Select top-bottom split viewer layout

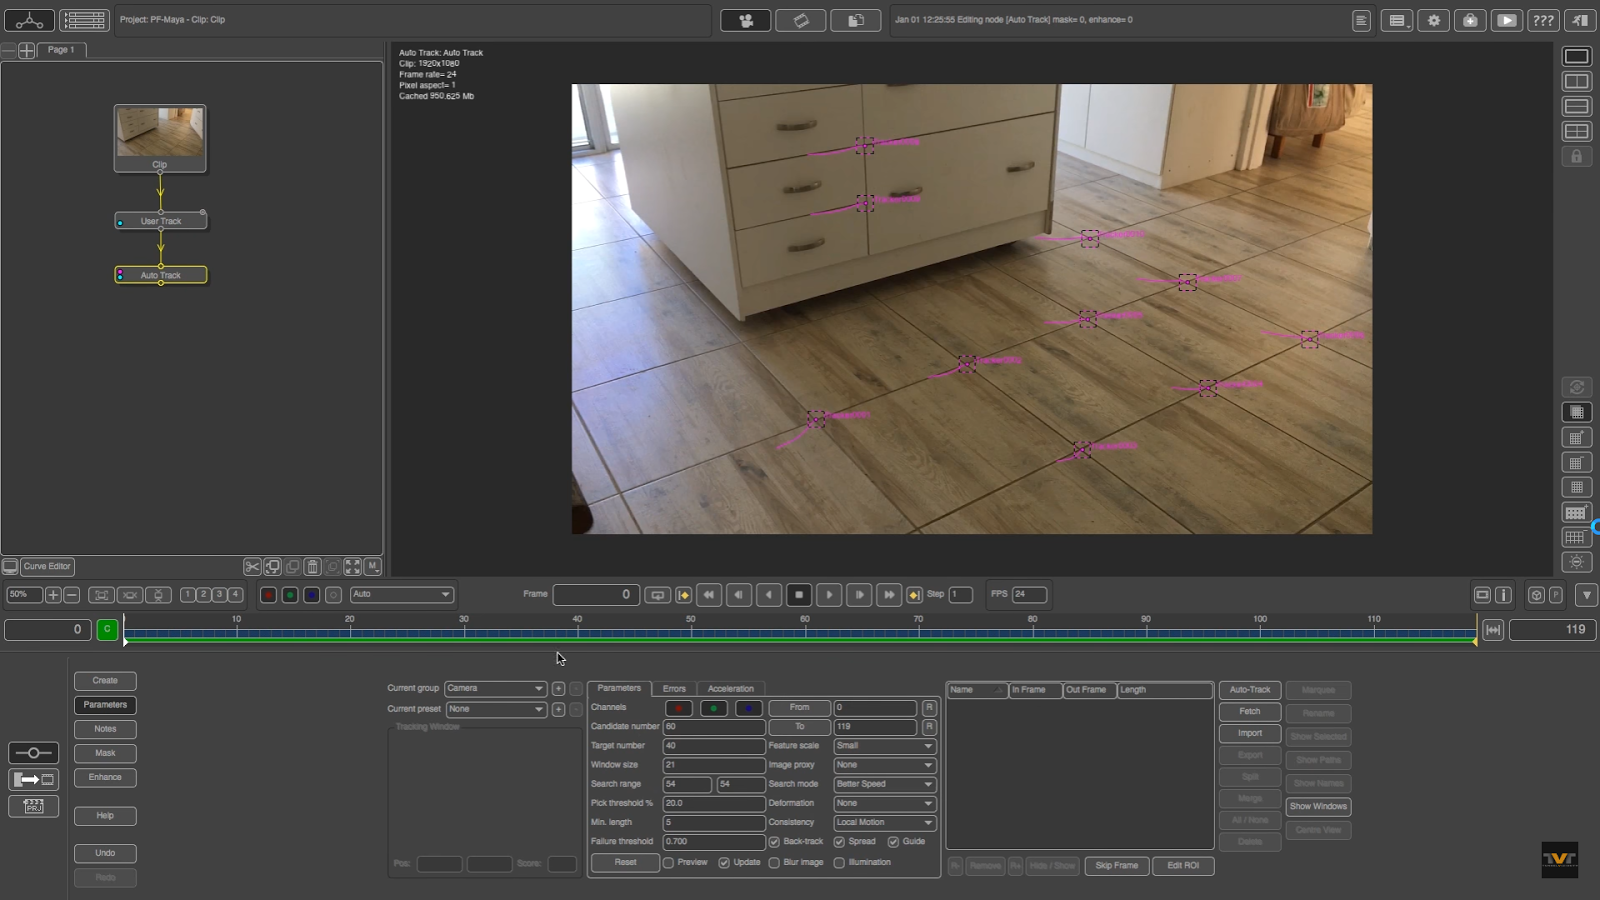1577,106
